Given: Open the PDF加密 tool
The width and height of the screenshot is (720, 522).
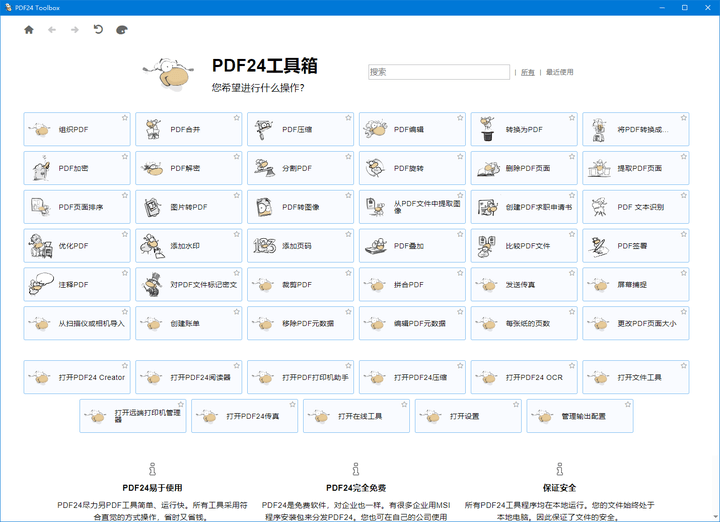Looking at the screenshot, I should (x=77, y=168).
